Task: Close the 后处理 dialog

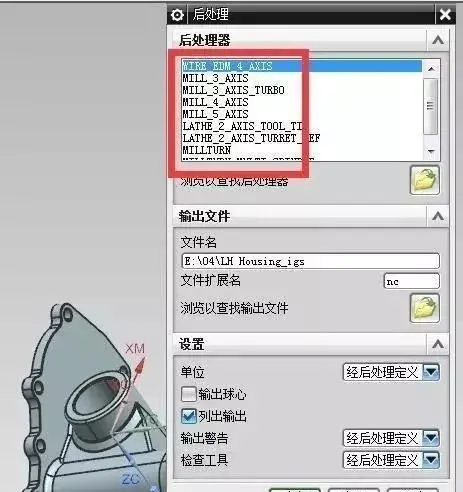Action: (445, 15)
